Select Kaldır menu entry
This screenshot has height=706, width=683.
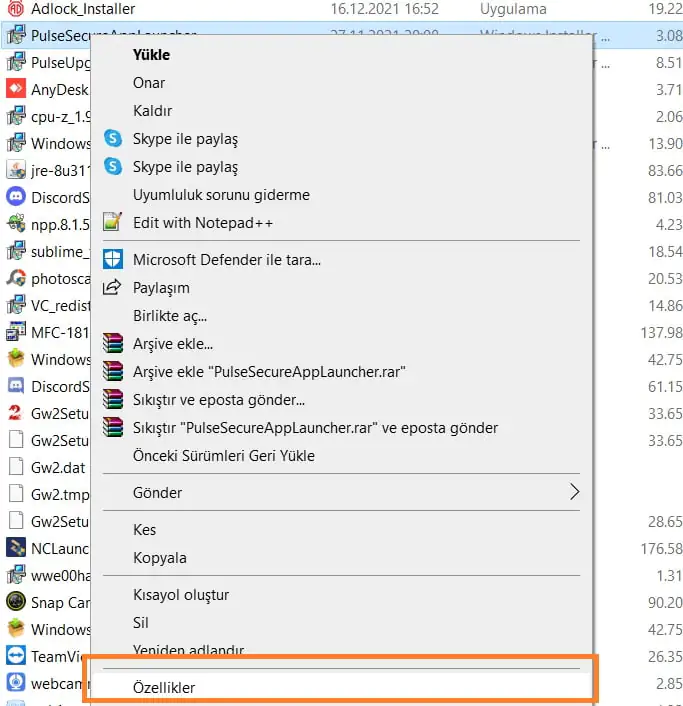click(x=341, y=111)
